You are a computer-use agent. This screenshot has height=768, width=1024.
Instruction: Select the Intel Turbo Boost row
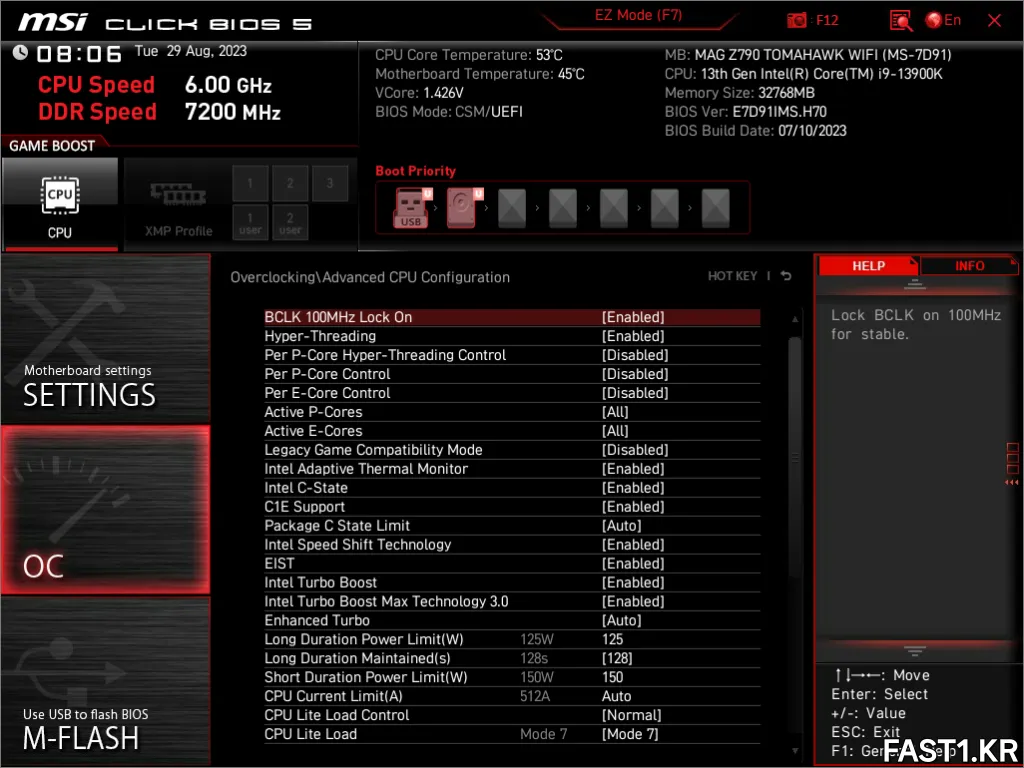pos(512,583)
